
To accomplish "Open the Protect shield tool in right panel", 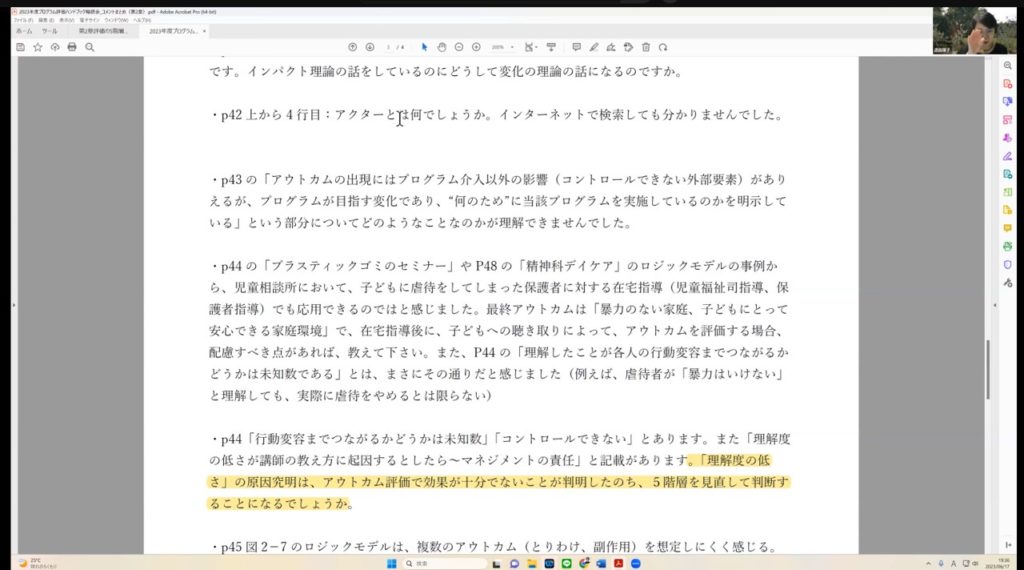I will click(1007, 264).
